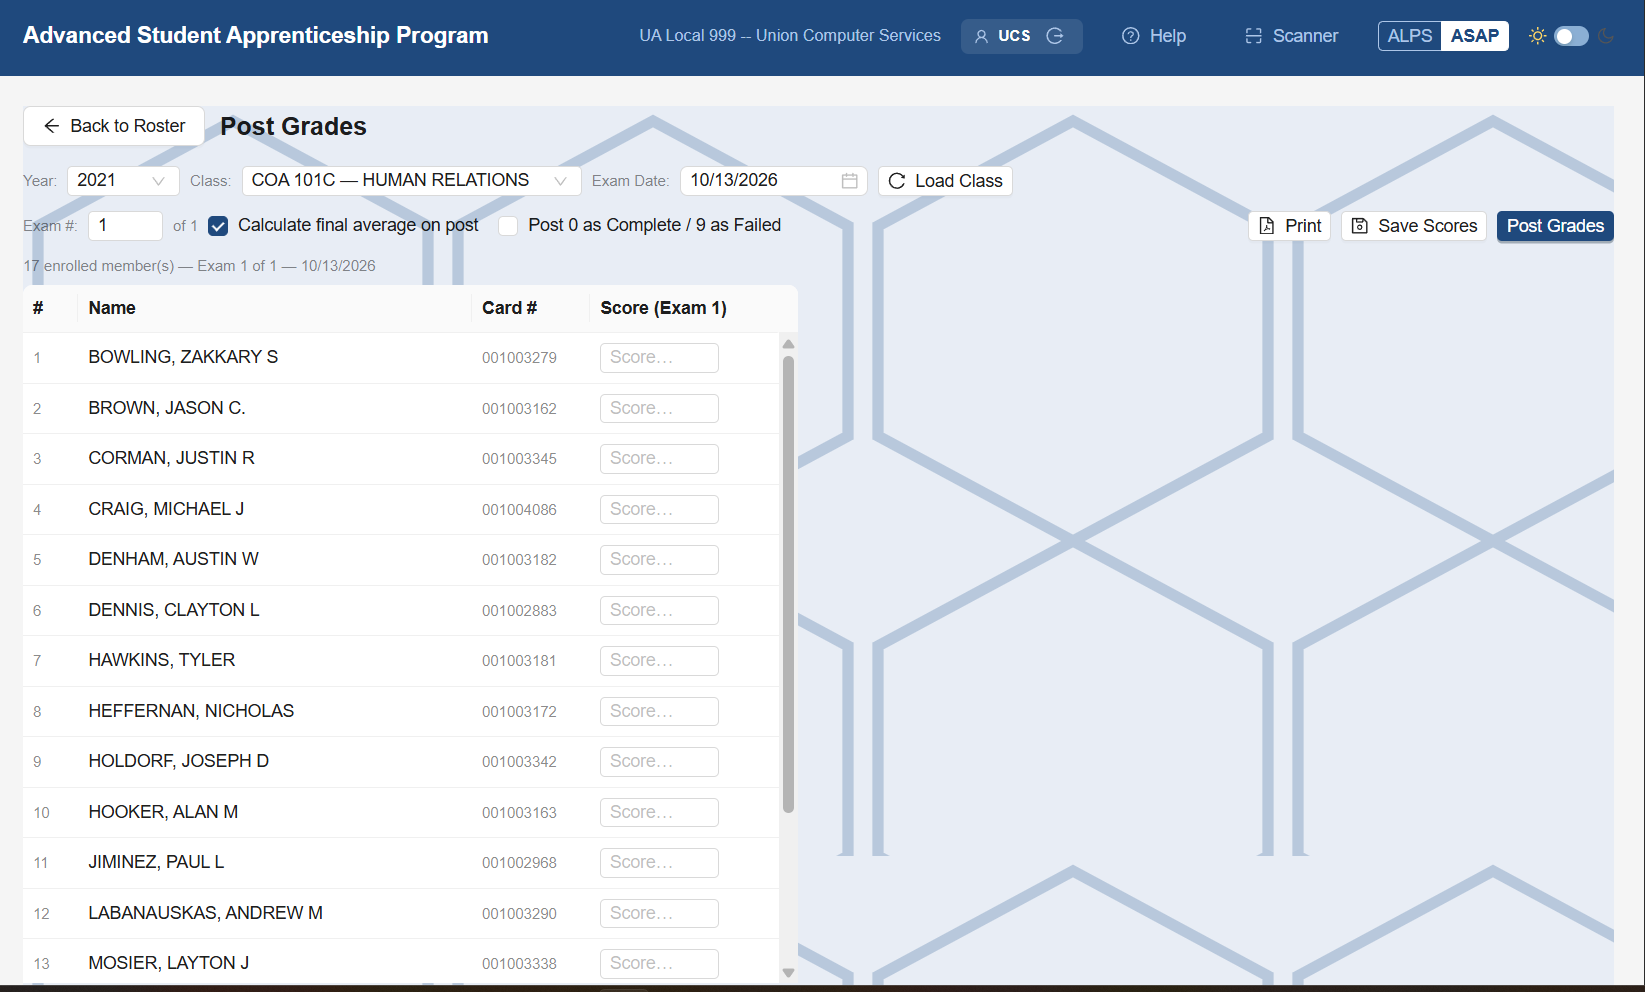Click the moon dark-mode icon
Viewport: 1645px width, 992px height.
pos(1605,36)
